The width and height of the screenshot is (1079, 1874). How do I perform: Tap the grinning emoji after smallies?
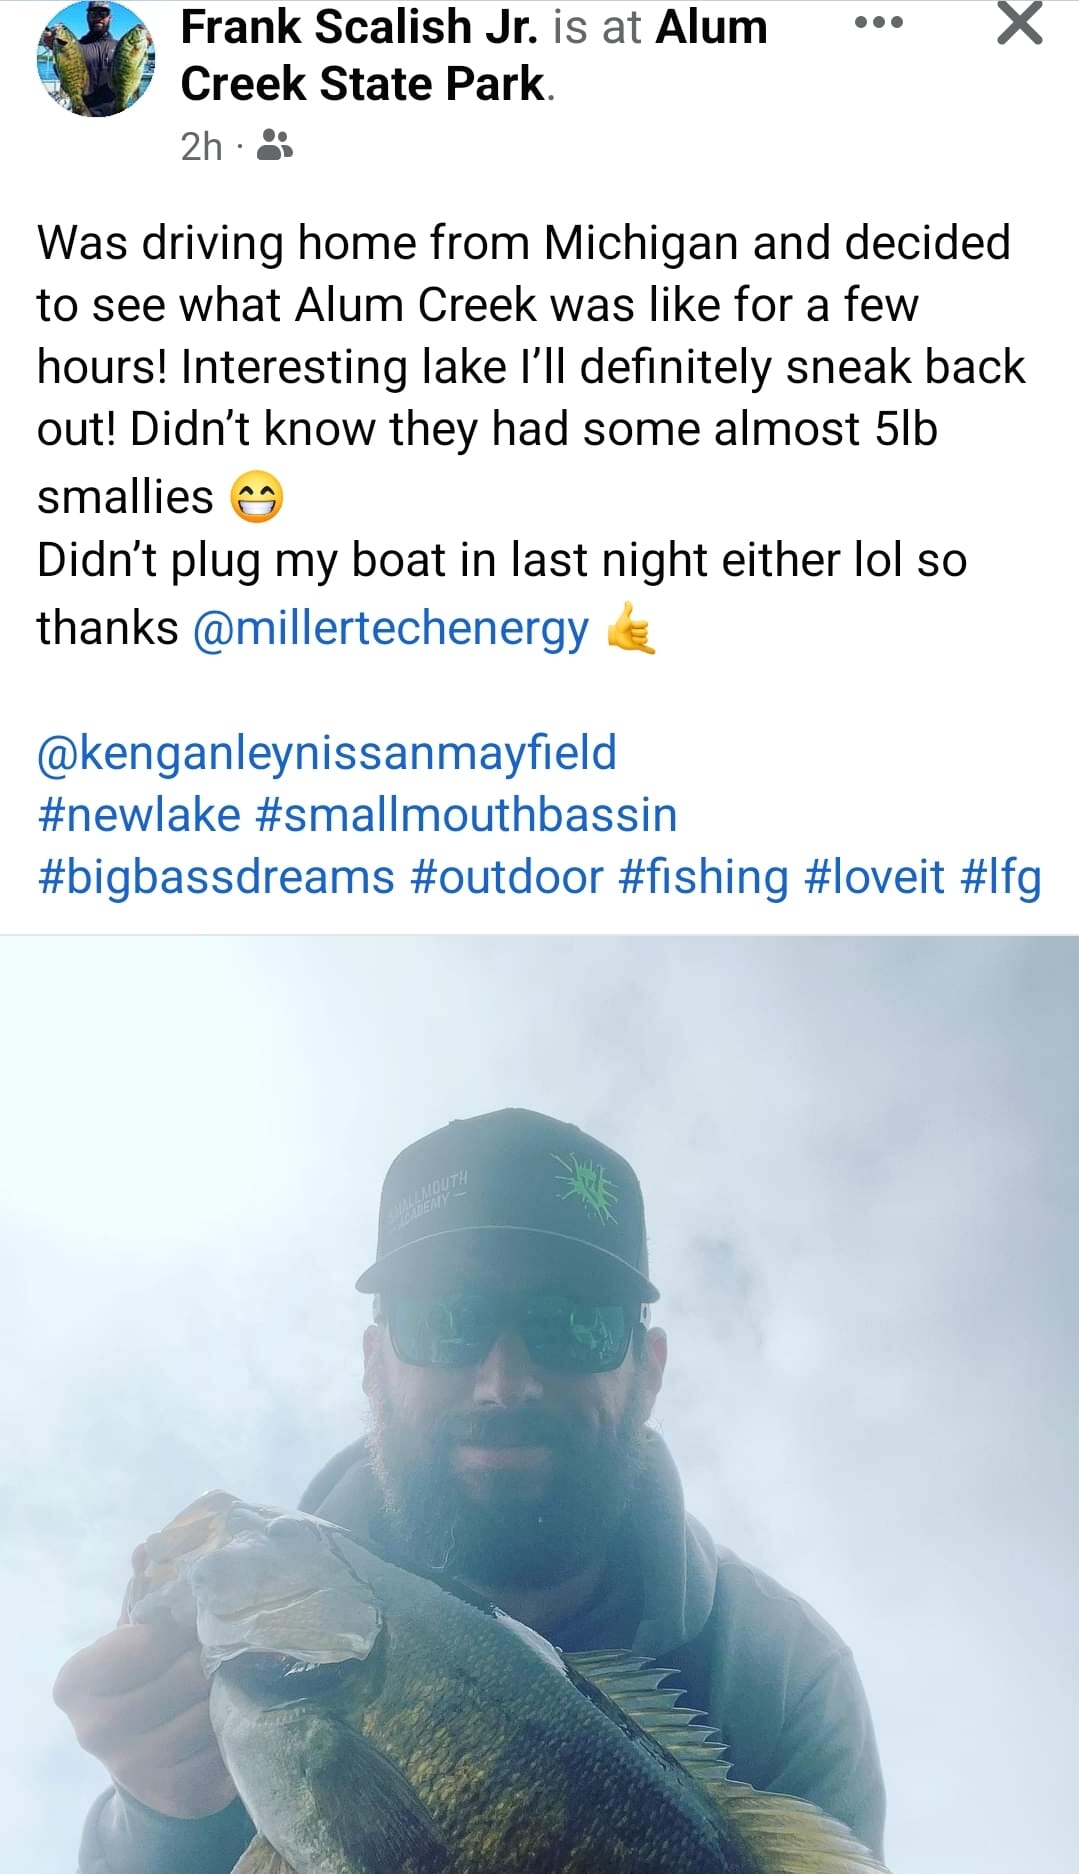coord(257,498)
